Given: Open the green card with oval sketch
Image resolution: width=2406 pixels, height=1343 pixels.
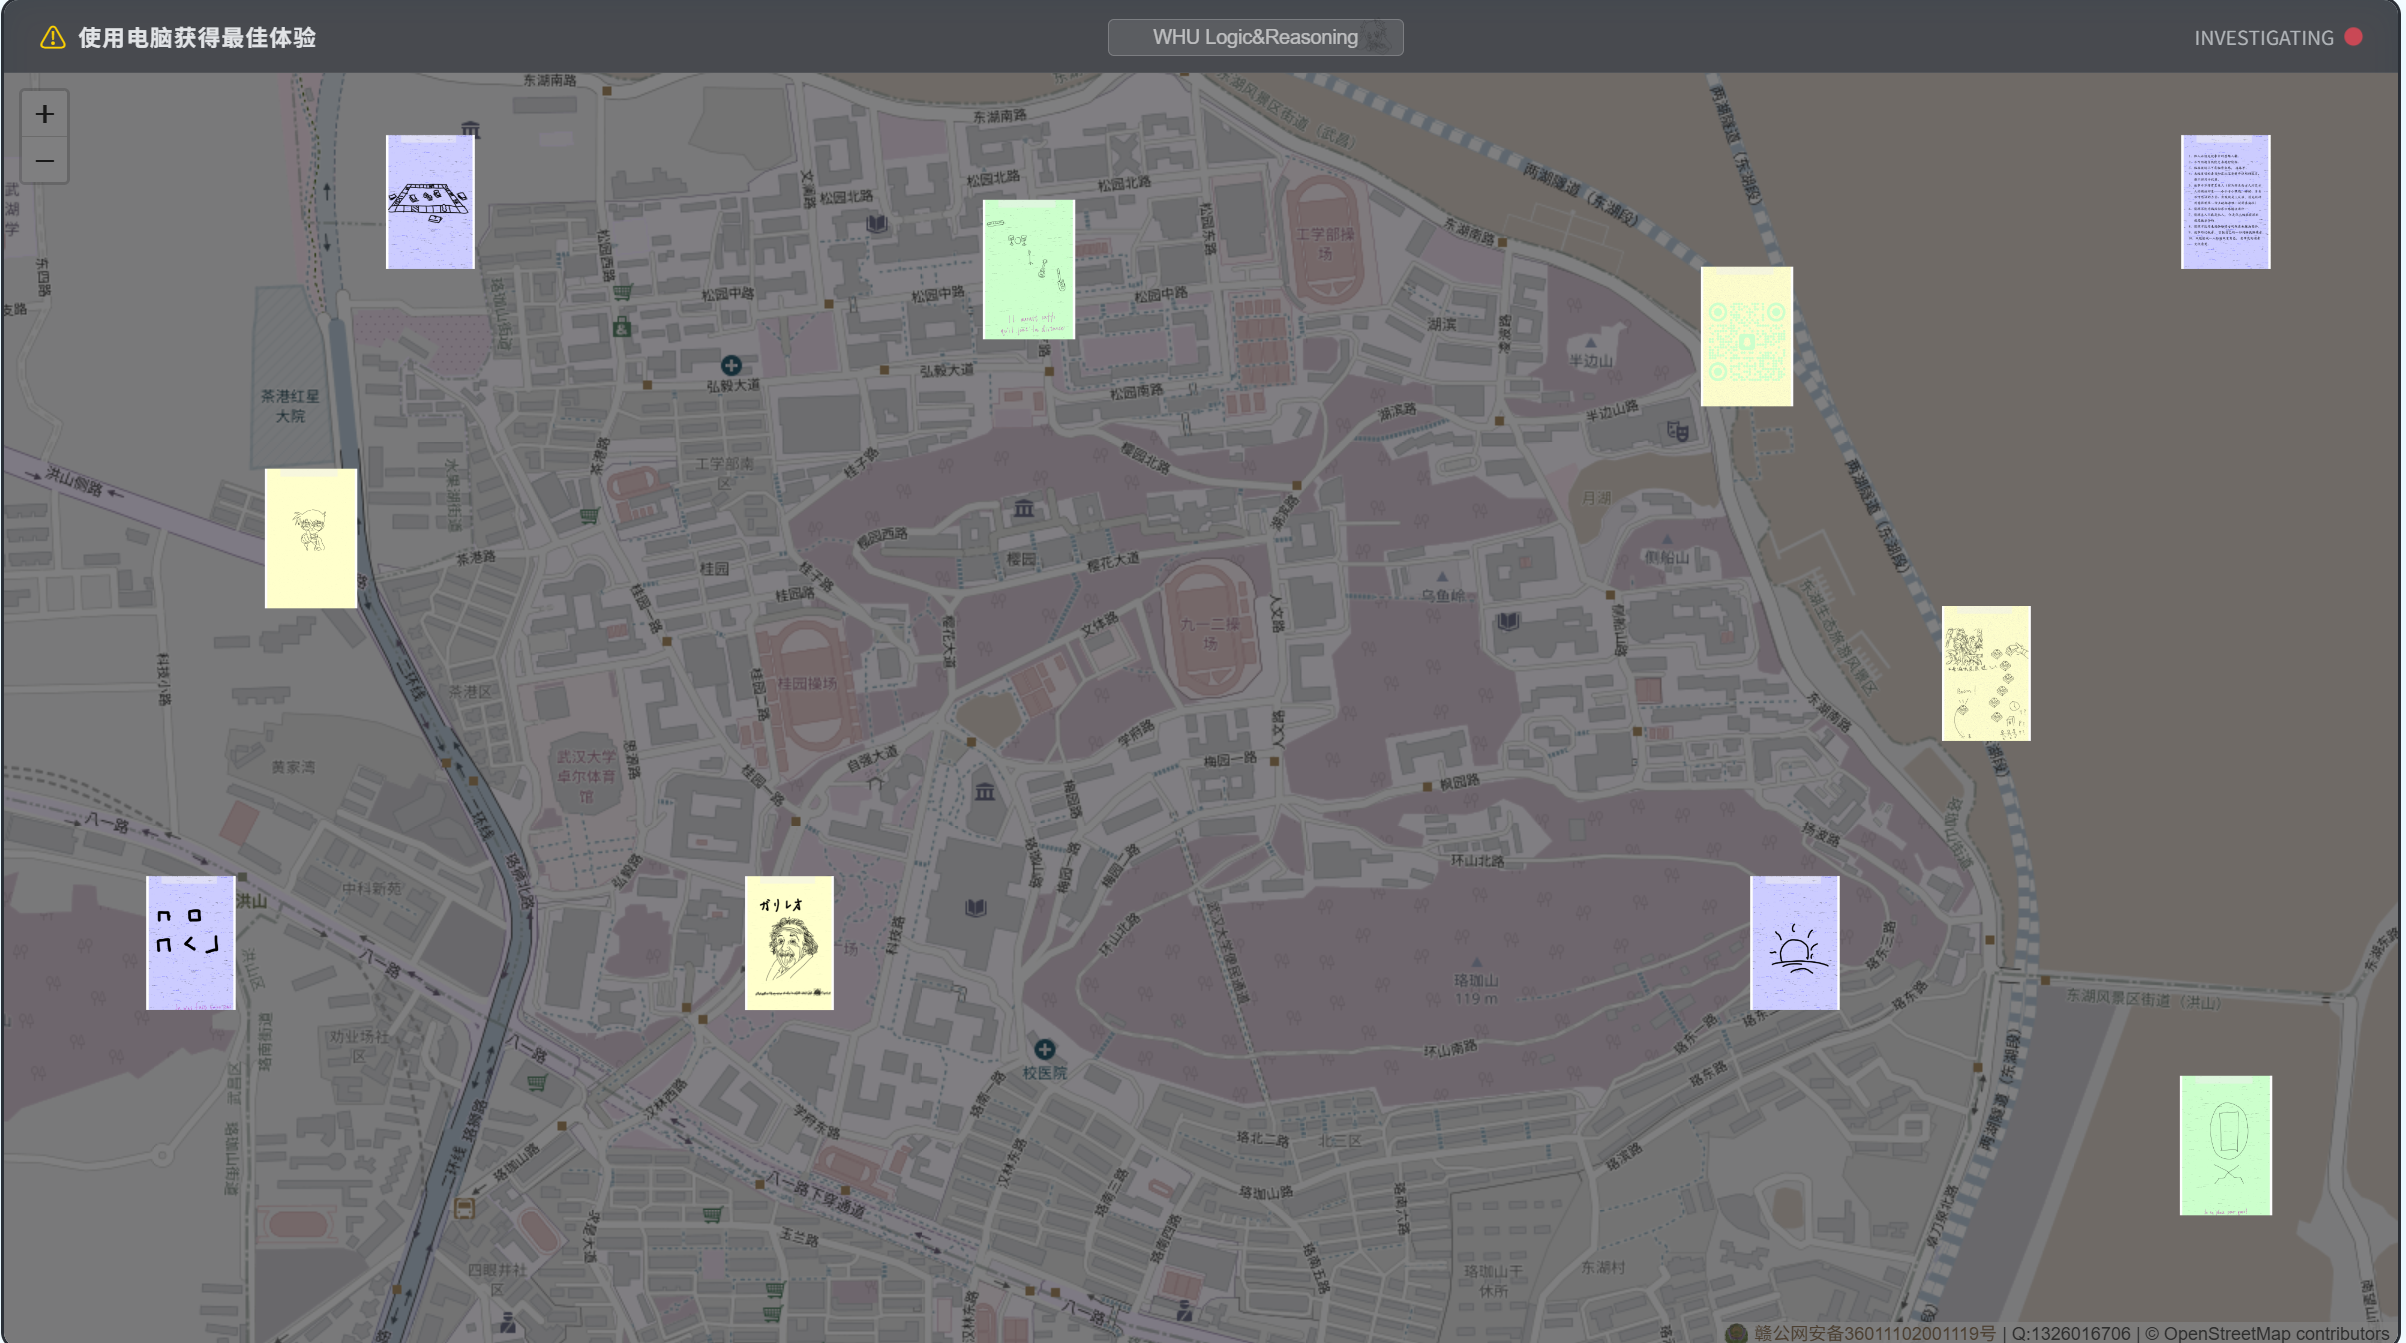Looking at the screenshot, I should click(2225, 1145).
